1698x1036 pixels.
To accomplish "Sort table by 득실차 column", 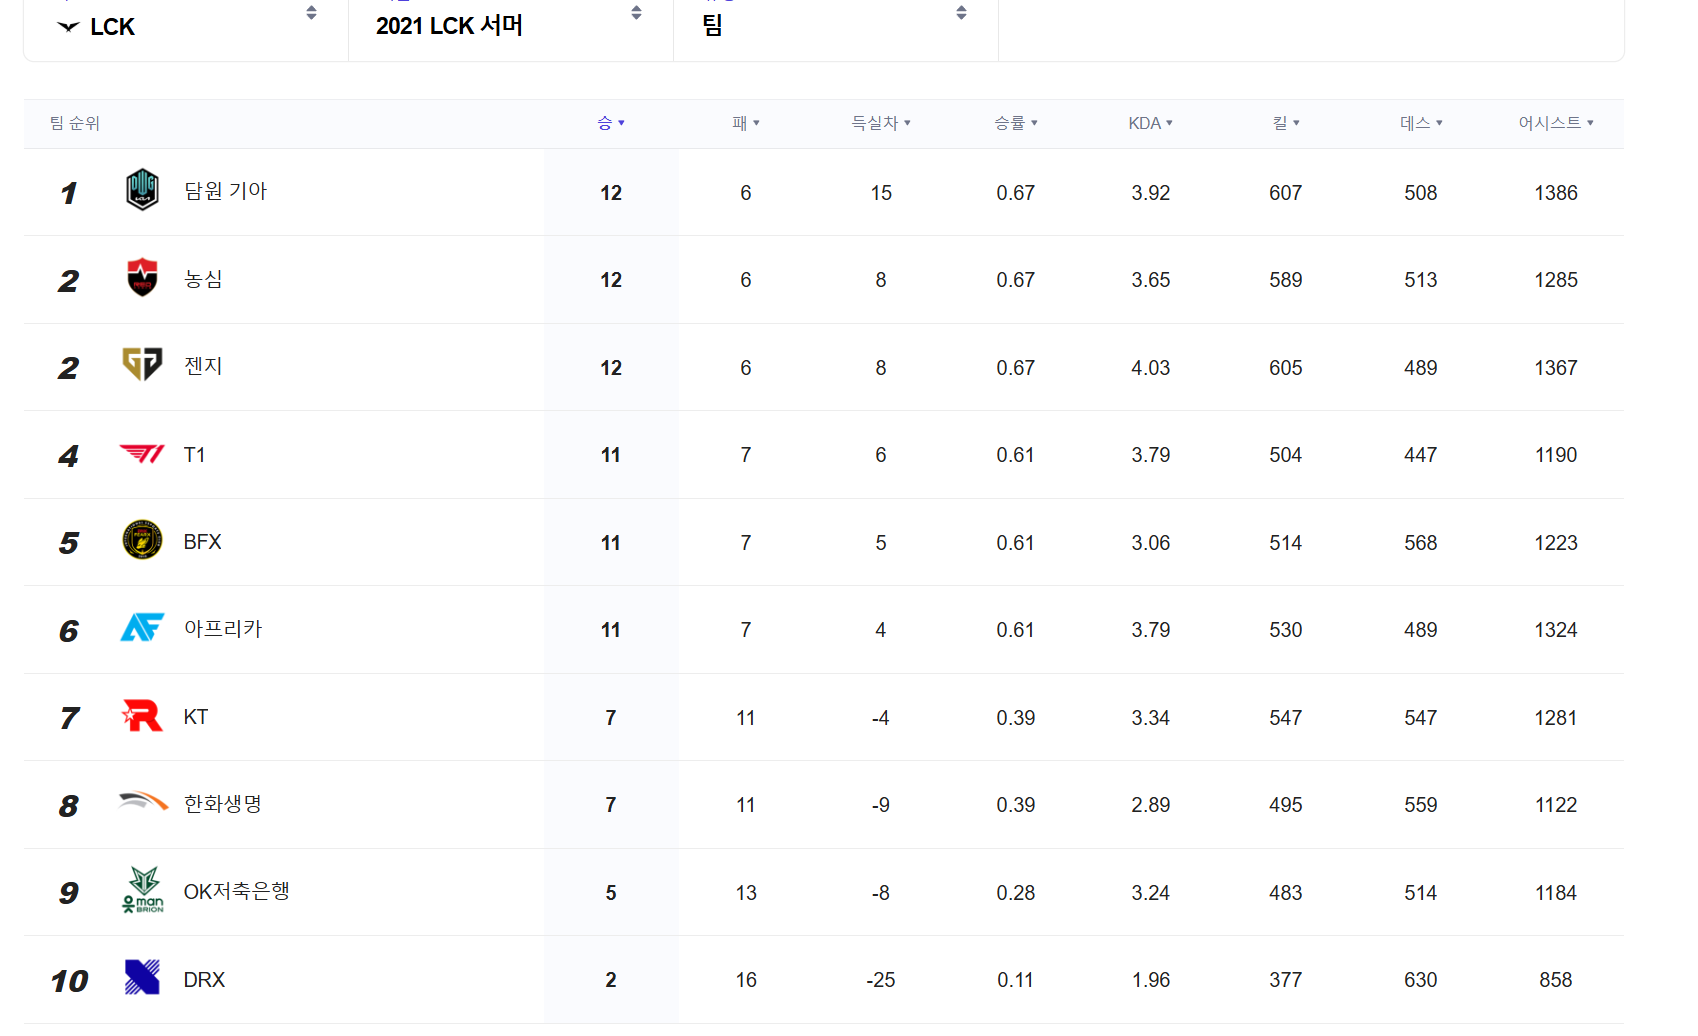I will point(881,123).
